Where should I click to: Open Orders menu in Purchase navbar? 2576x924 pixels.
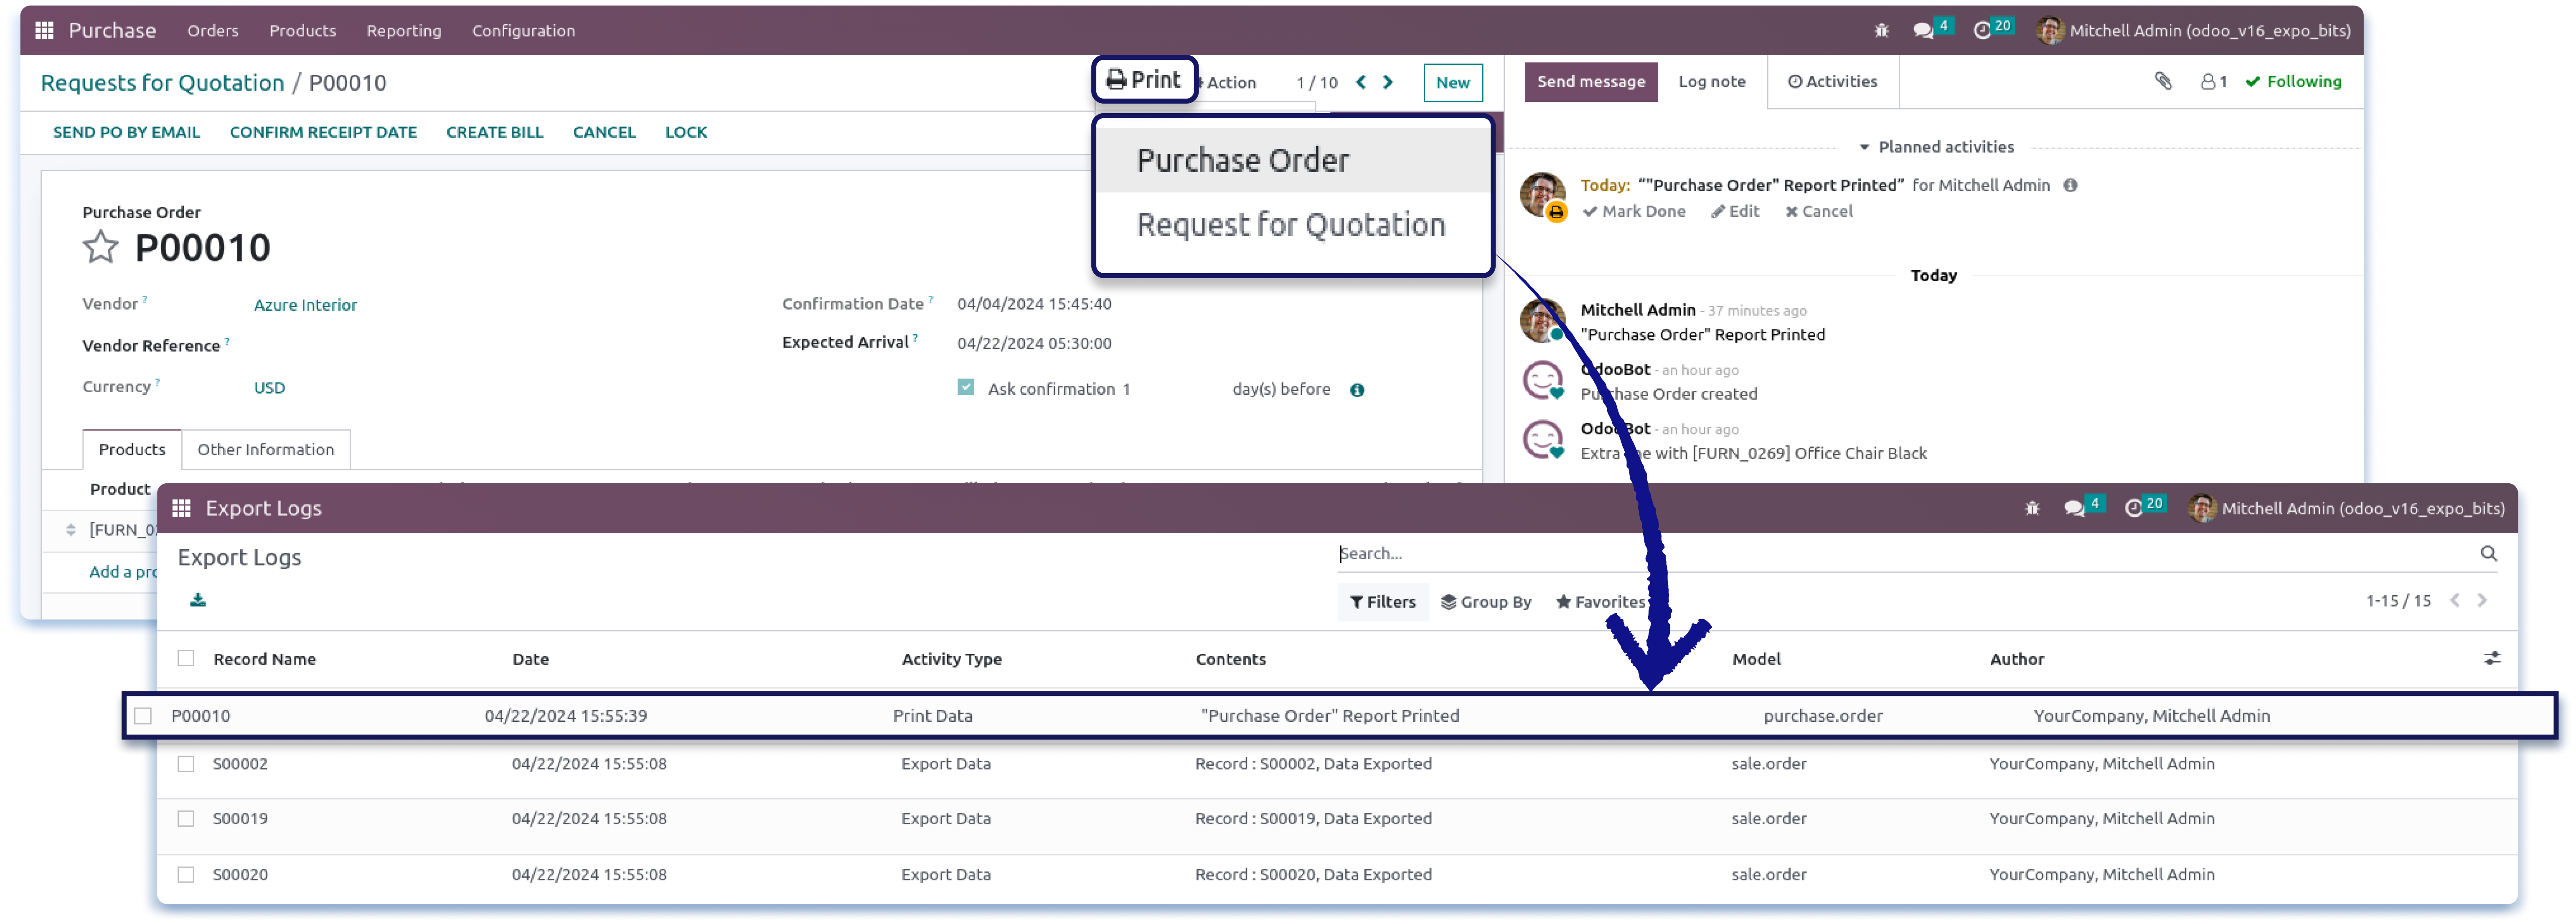(213, 31)
